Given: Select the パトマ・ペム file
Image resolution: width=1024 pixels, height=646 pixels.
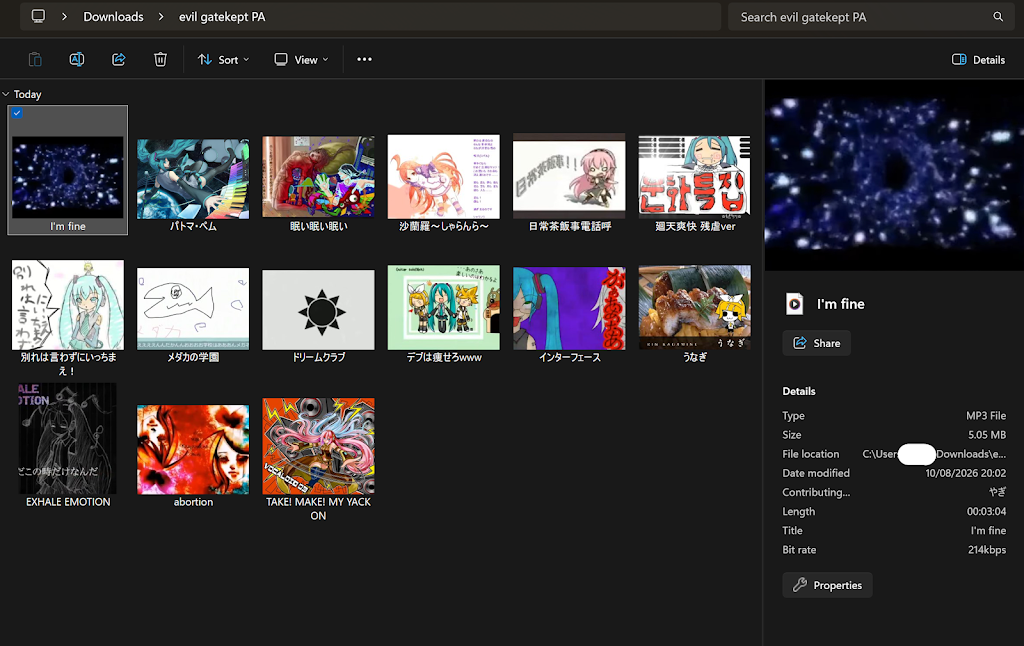Looking at the screenshot, I should click(x=193, y=185).
